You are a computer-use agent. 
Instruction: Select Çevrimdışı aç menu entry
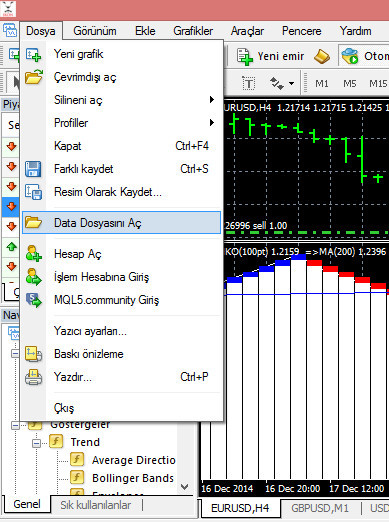(x=121, y=77)
